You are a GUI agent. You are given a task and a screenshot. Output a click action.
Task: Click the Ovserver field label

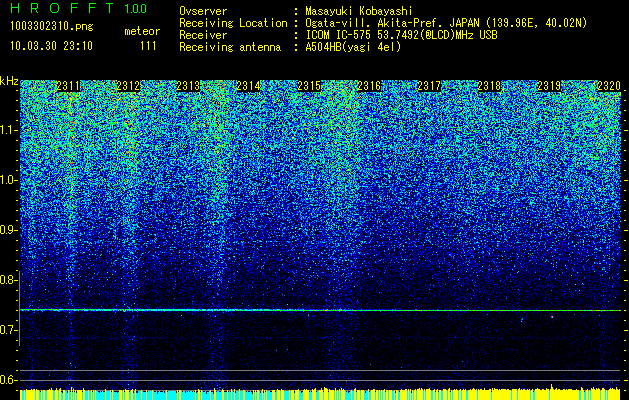(x=203, y=11)
